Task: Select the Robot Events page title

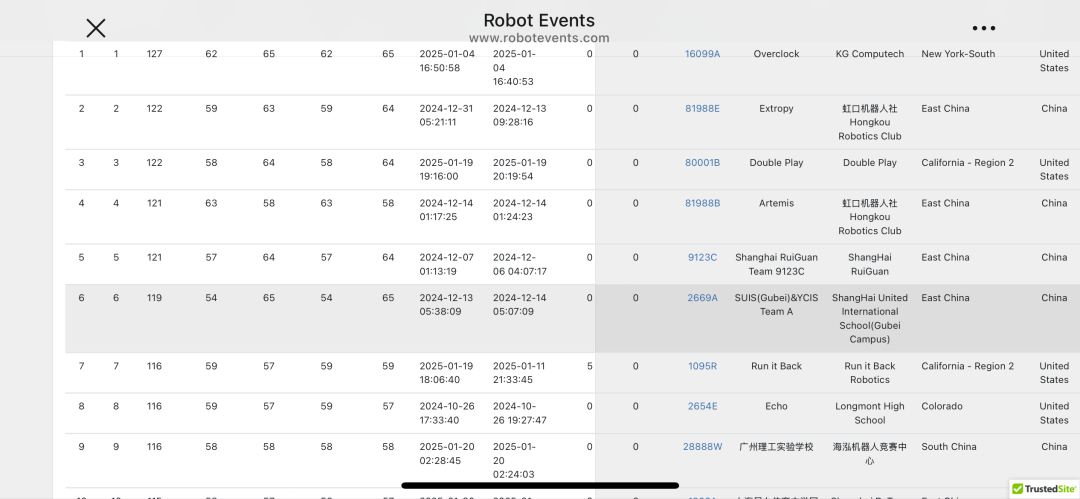Action: [539, 21]
